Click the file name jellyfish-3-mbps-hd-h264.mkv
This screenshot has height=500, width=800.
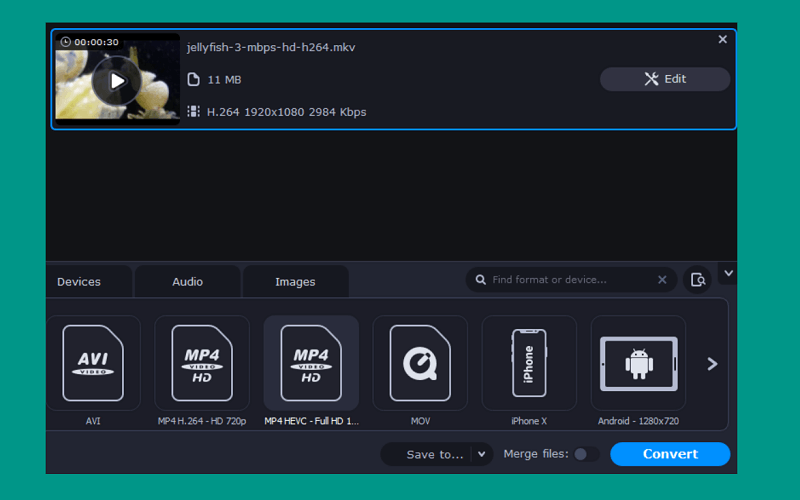click(271, 47)
